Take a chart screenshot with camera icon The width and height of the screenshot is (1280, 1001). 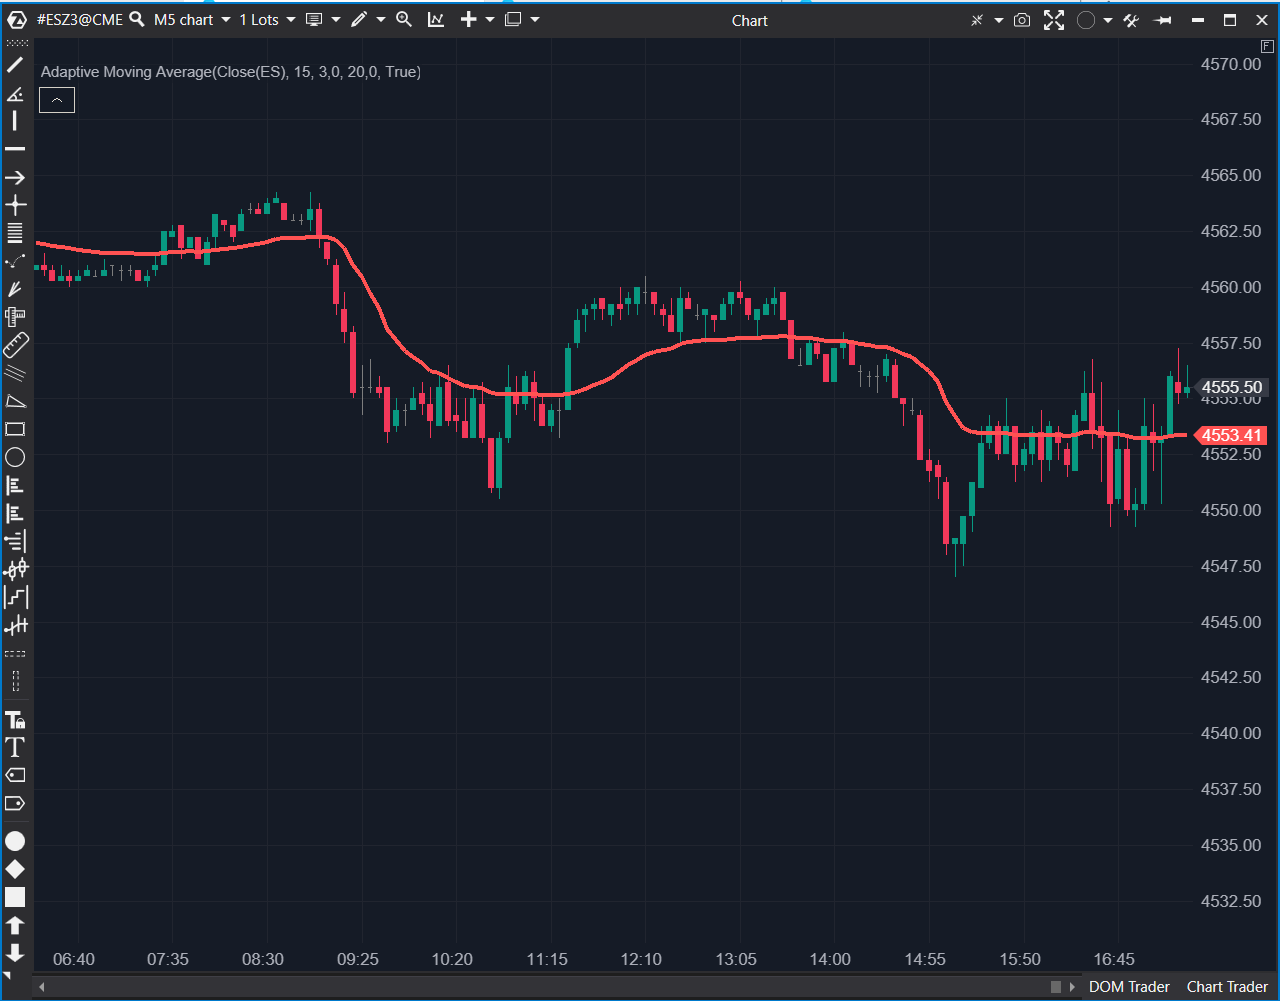[x=1021, y=20]
